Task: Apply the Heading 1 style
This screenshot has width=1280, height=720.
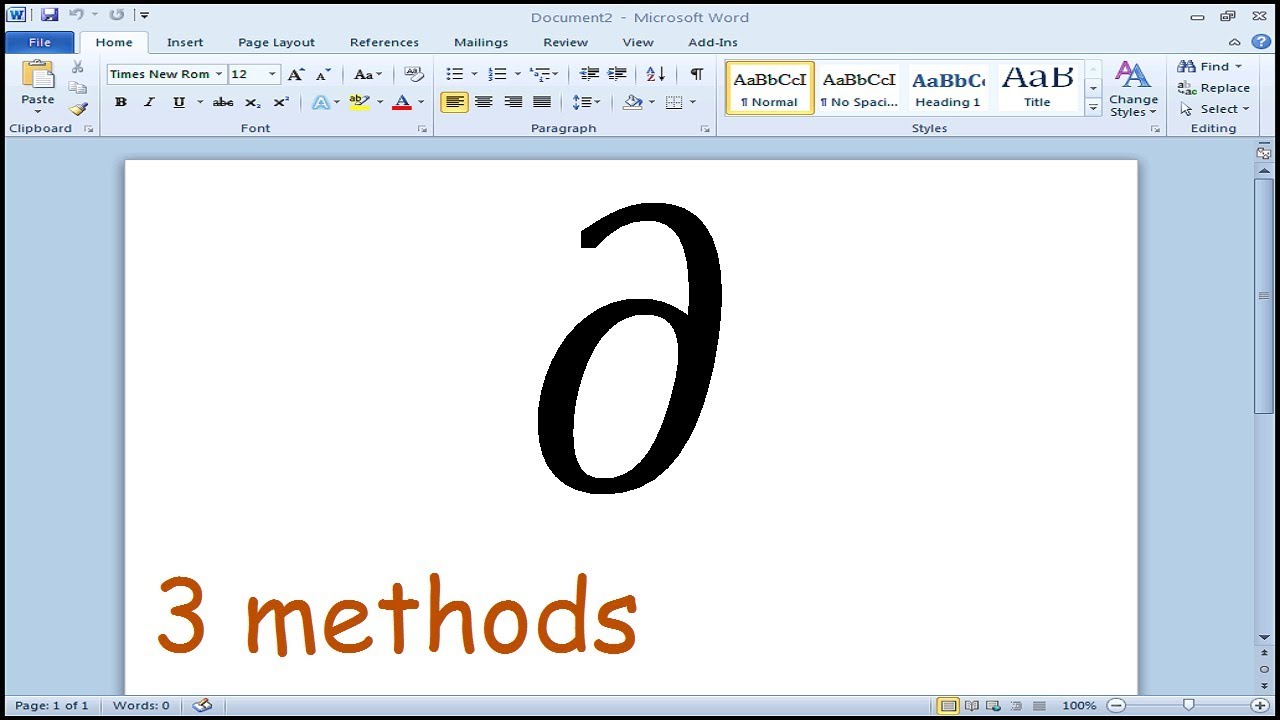Action: pyautogui.click(x=948, y=88)
